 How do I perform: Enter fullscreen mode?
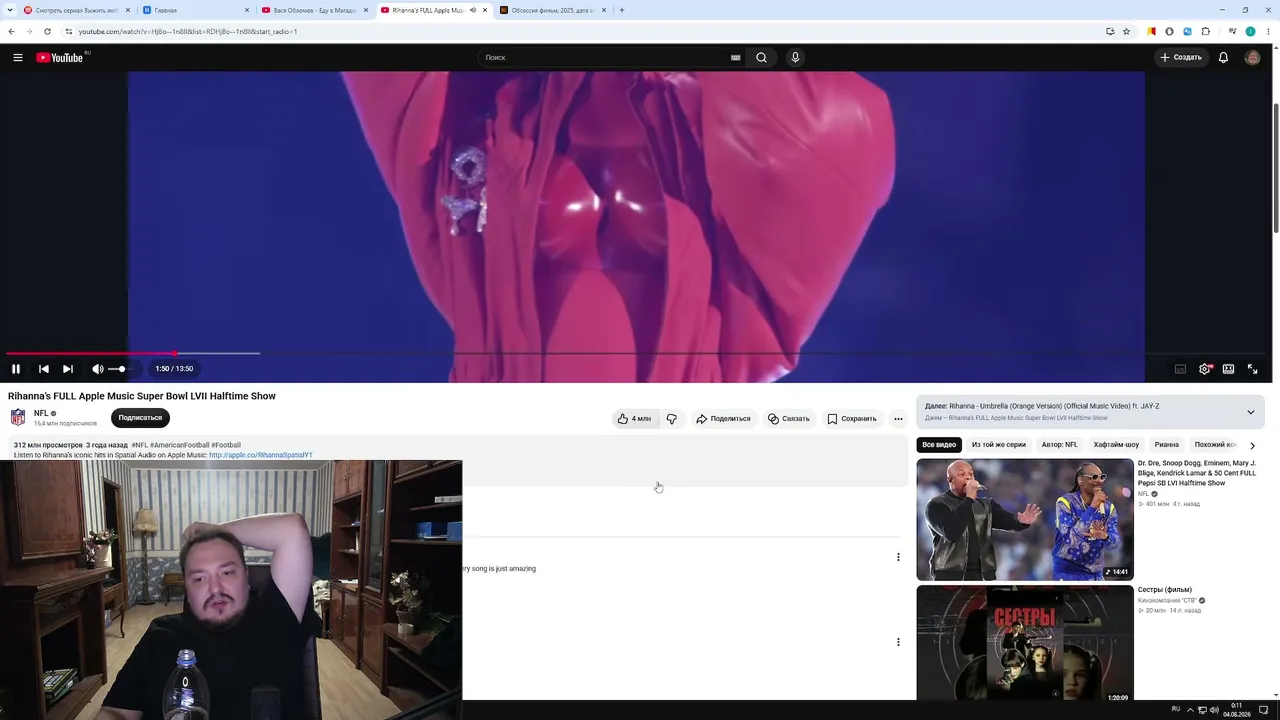pos(1252,369)
